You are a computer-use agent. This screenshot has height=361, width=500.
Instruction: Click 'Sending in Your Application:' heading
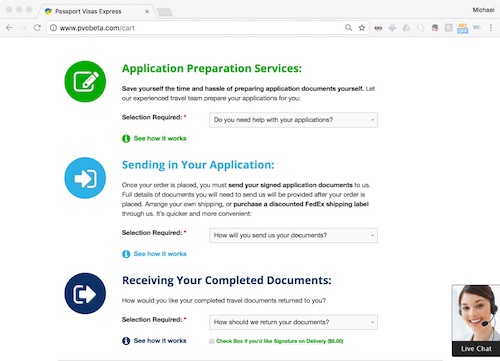click(198, 165)
